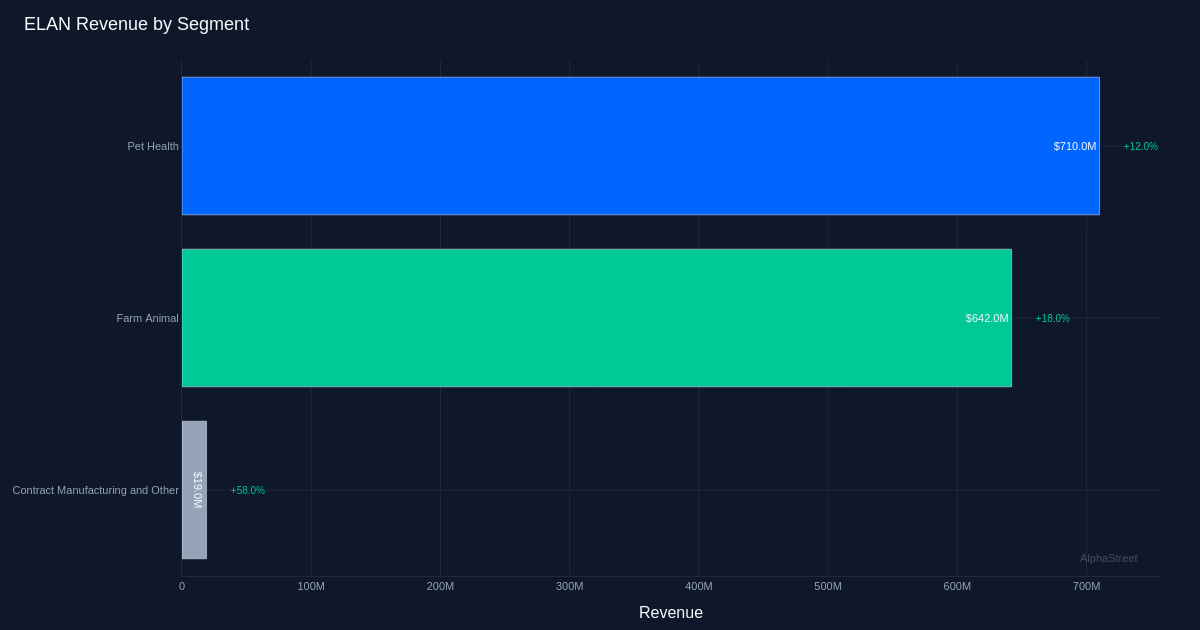Click the '300M' x-axis tick label
This screenshot has height=630, width=1200.
pyautogui.click(x=570, y=586)
